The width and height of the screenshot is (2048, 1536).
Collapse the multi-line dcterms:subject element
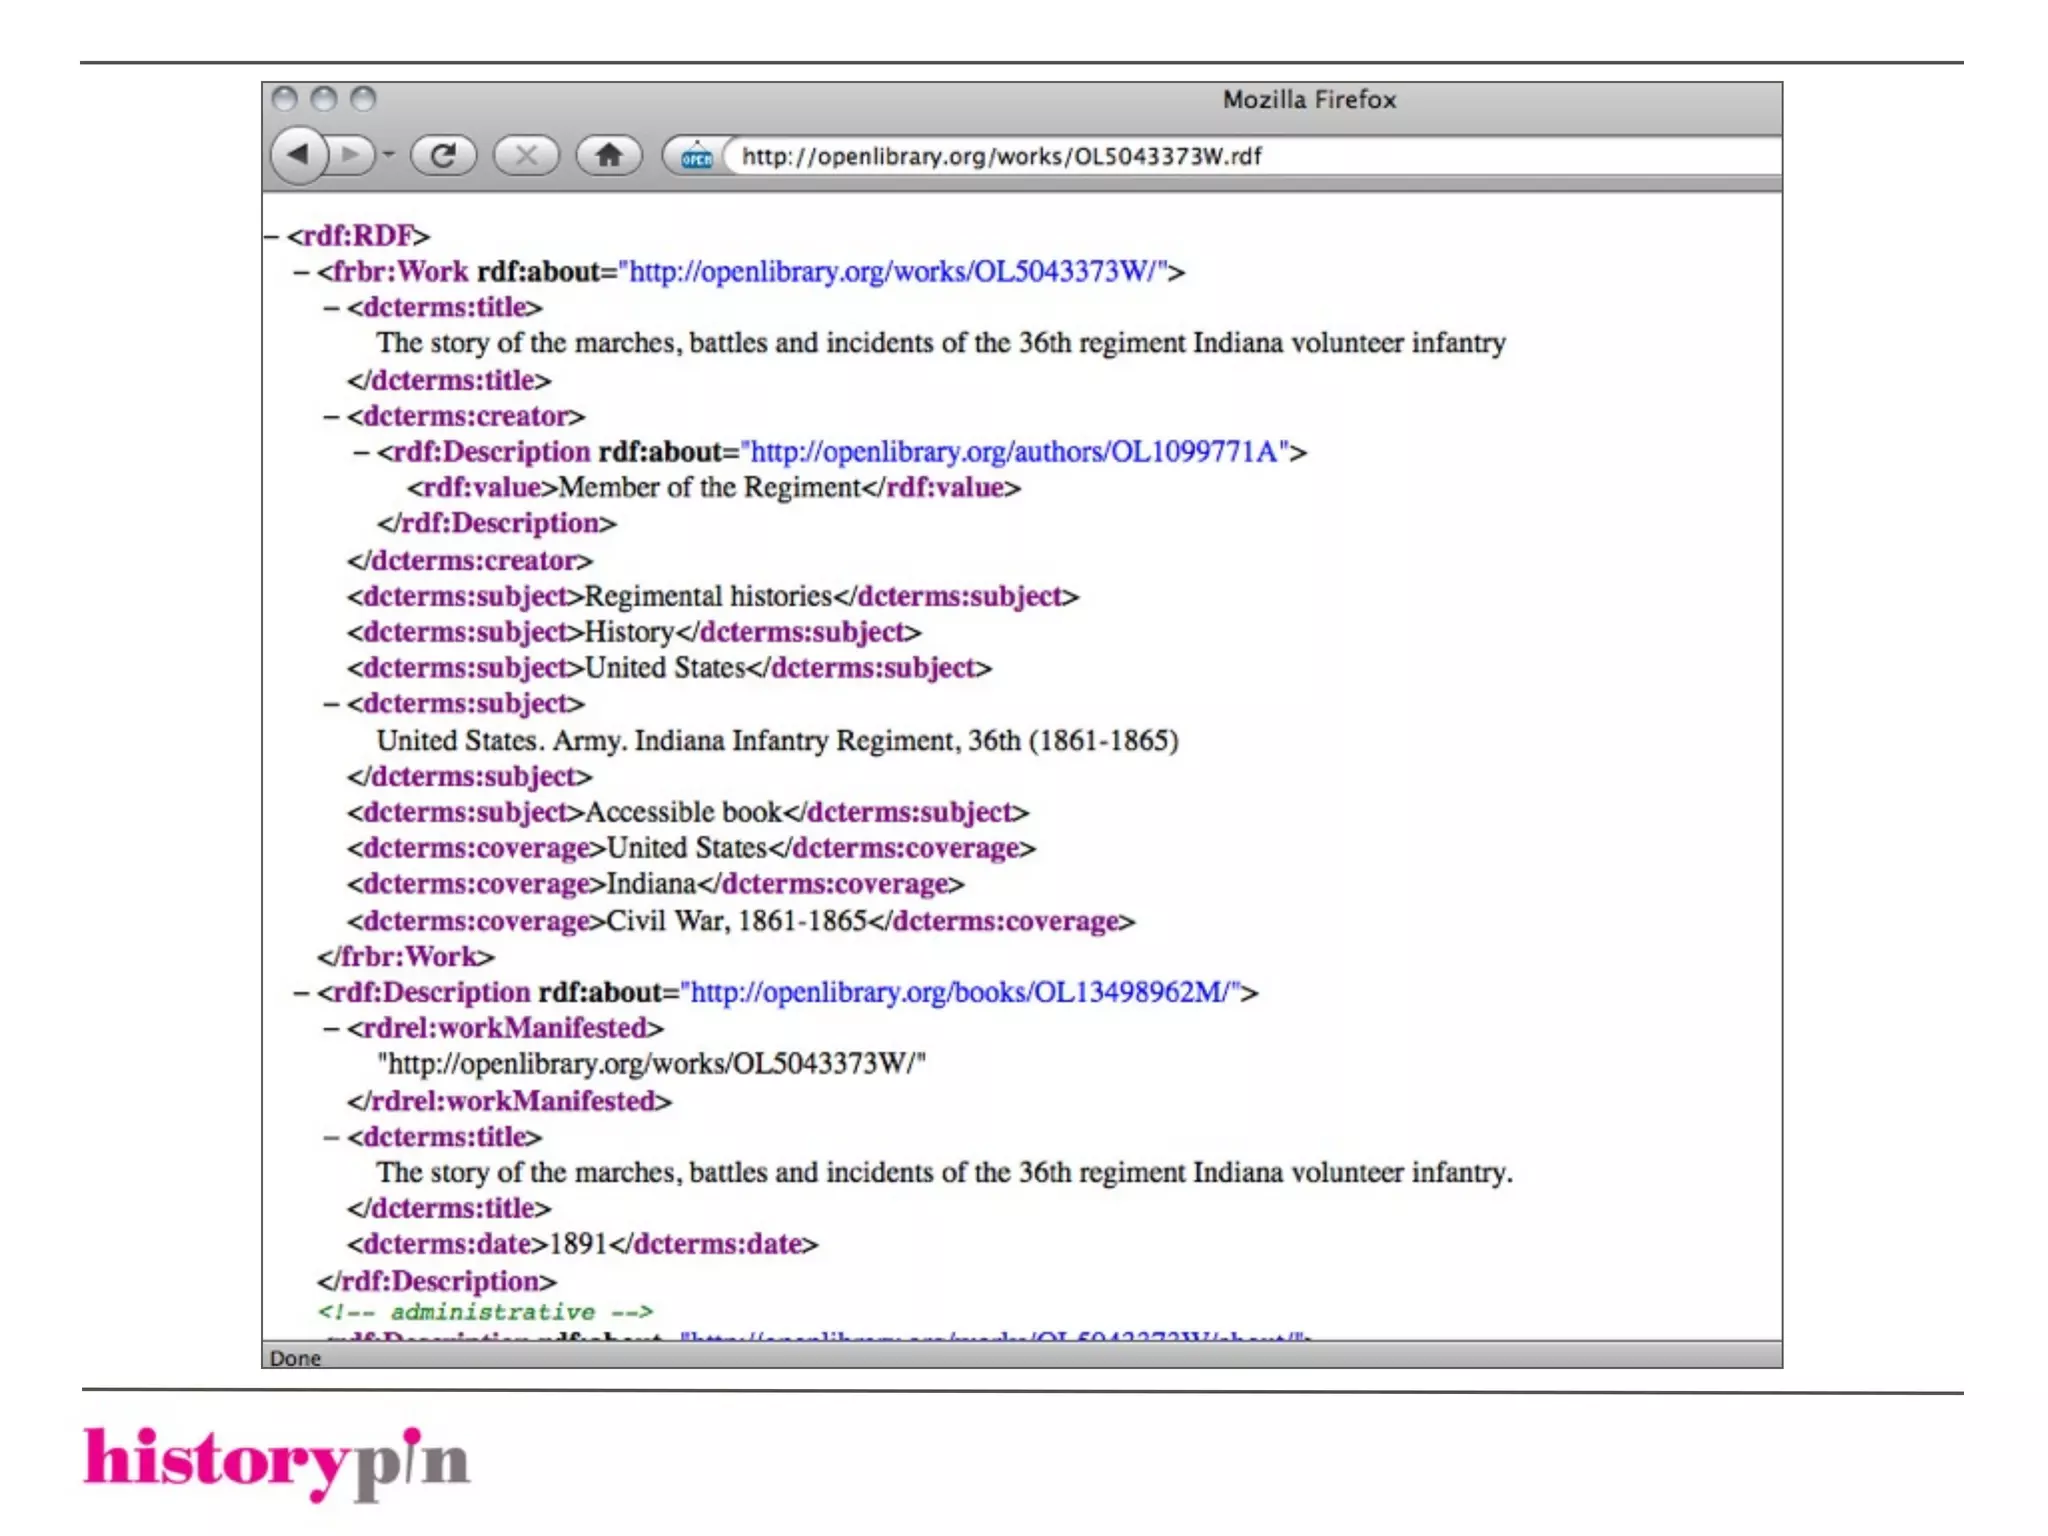pos(331,704)
